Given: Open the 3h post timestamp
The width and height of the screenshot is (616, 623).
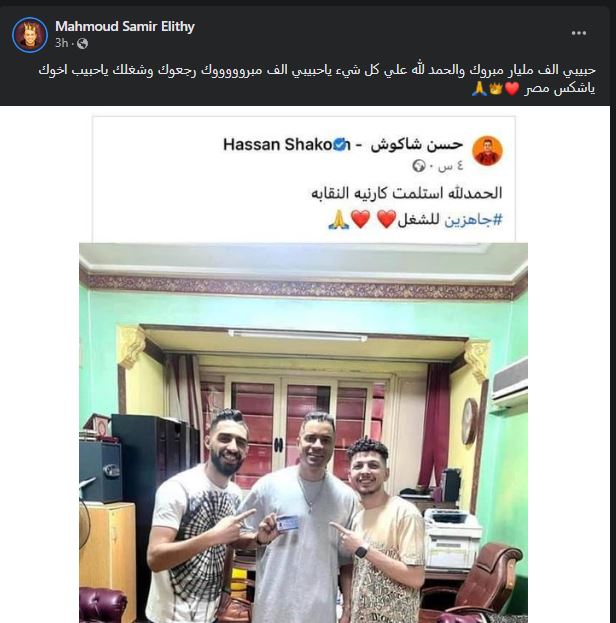Looking at the screenshot, I should tap(62, 43).
